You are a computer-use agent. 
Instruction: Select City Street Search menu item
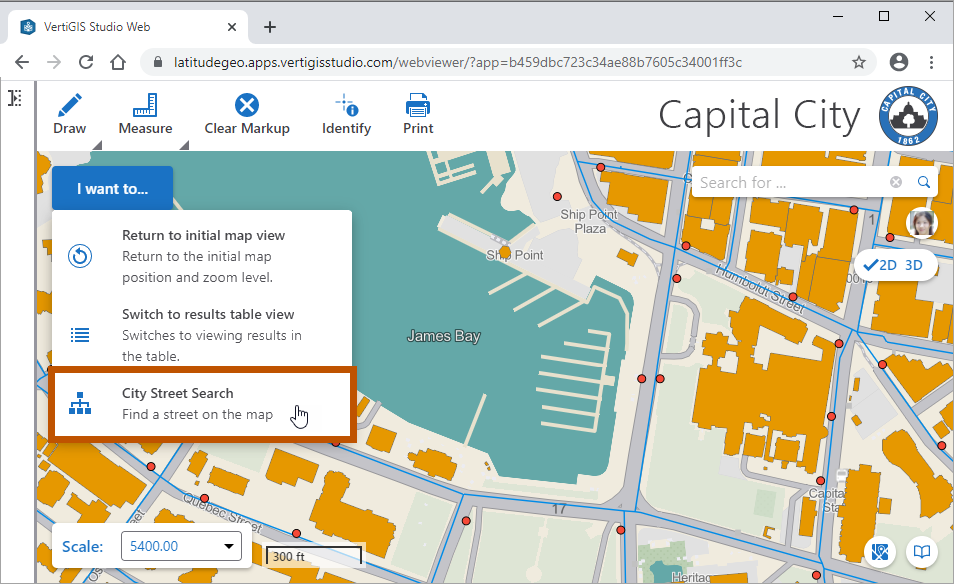pos(203,404)
